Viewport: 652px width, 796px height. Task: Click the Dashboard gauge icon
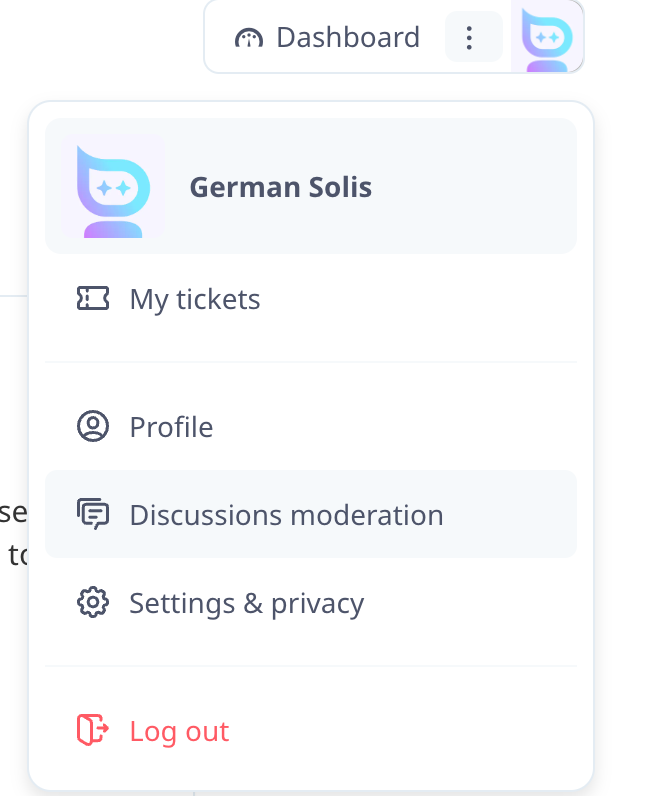(x=249, y=38)
